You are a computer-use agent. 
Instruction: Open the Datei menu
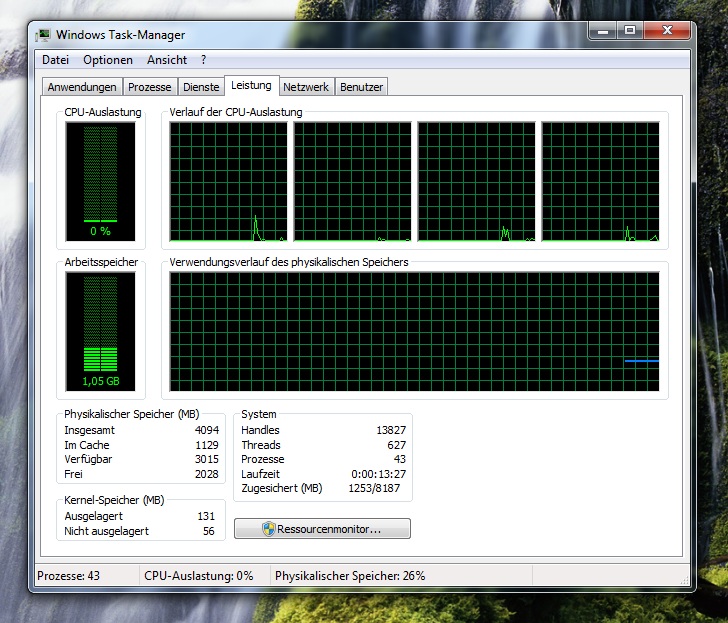tap(55, 60)
